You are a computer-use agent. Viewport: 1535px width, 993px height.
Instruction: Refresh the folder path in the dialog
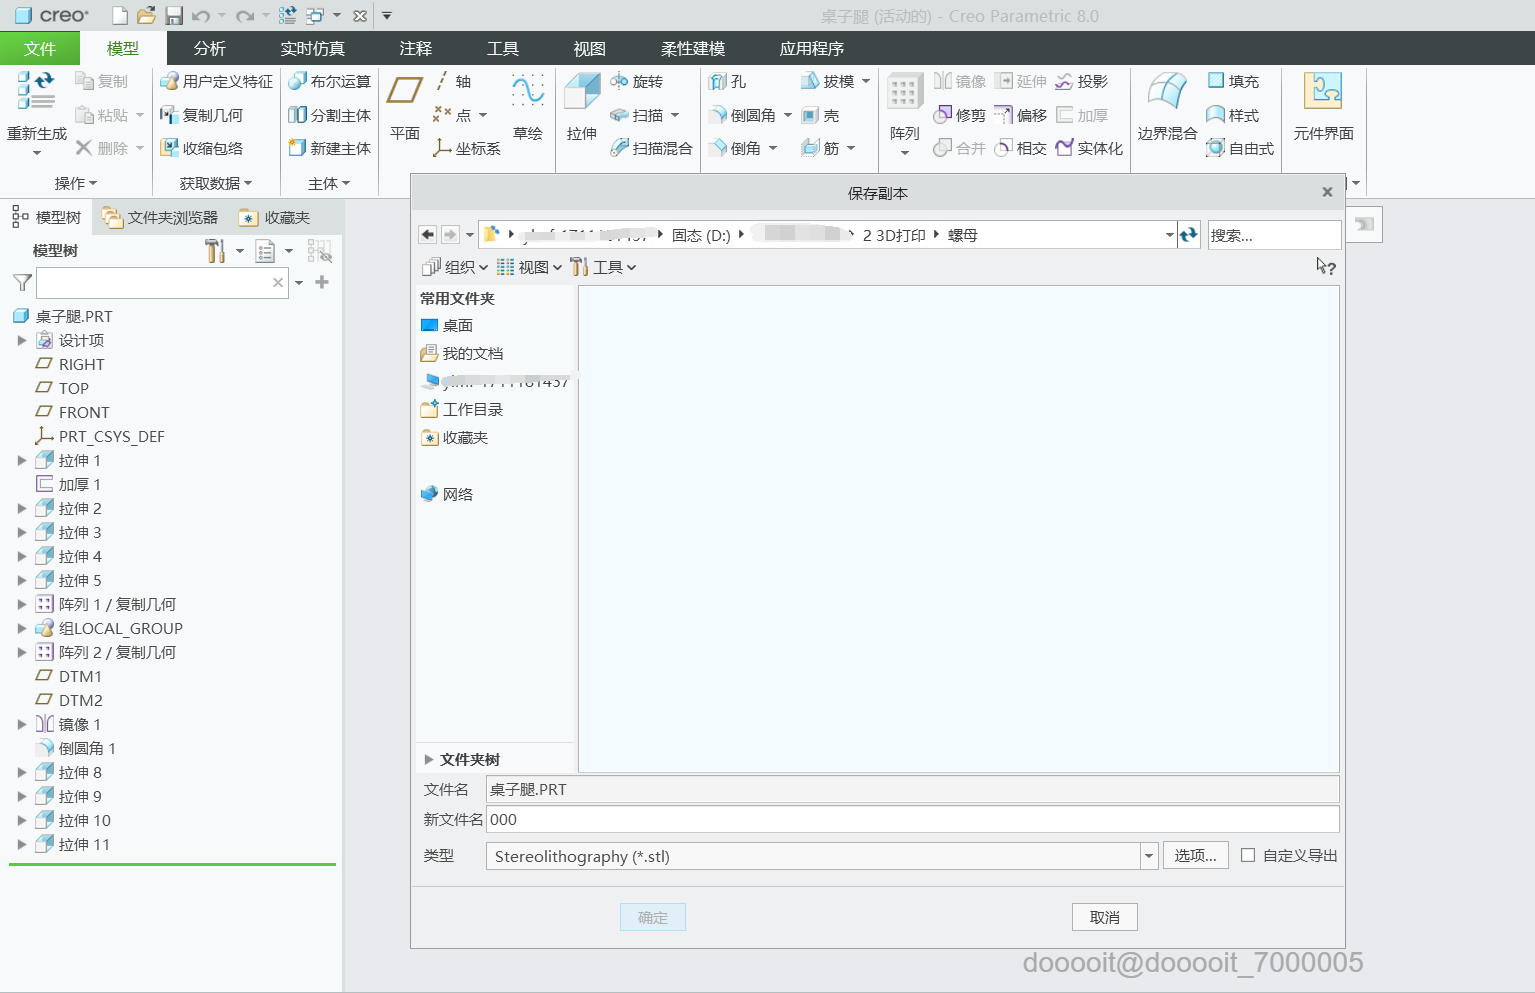click(1189, 235)
